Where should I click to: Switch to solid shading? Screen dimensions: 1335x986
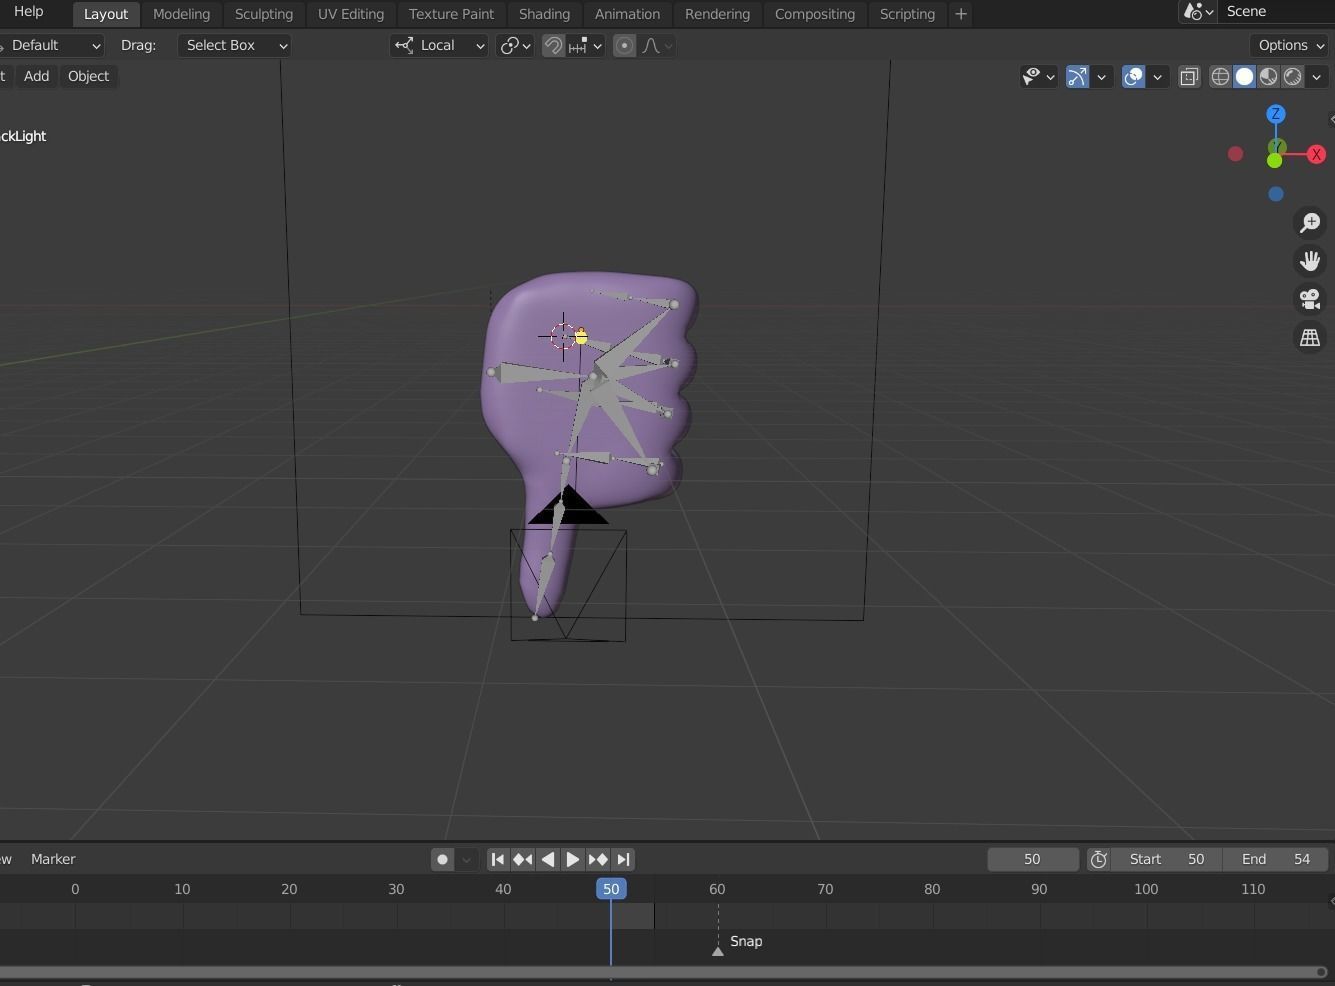(x=1244, y=76)
